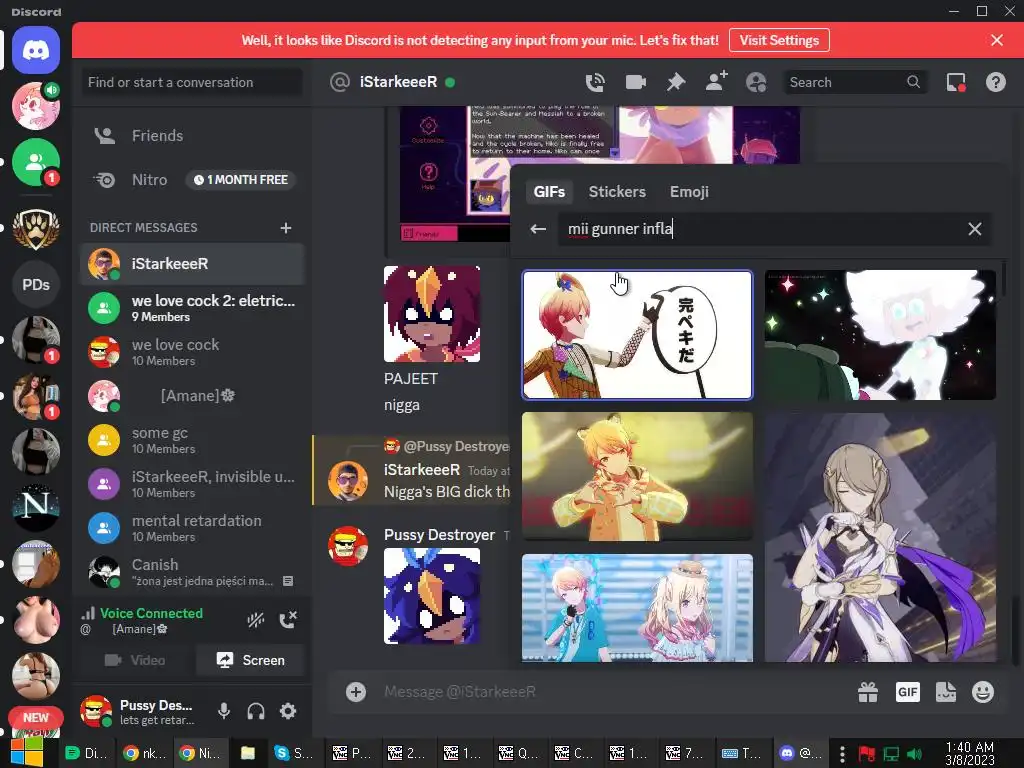Select the GIFs tab
This screenshot has width=1024, height=768.
tap(549, 191)
